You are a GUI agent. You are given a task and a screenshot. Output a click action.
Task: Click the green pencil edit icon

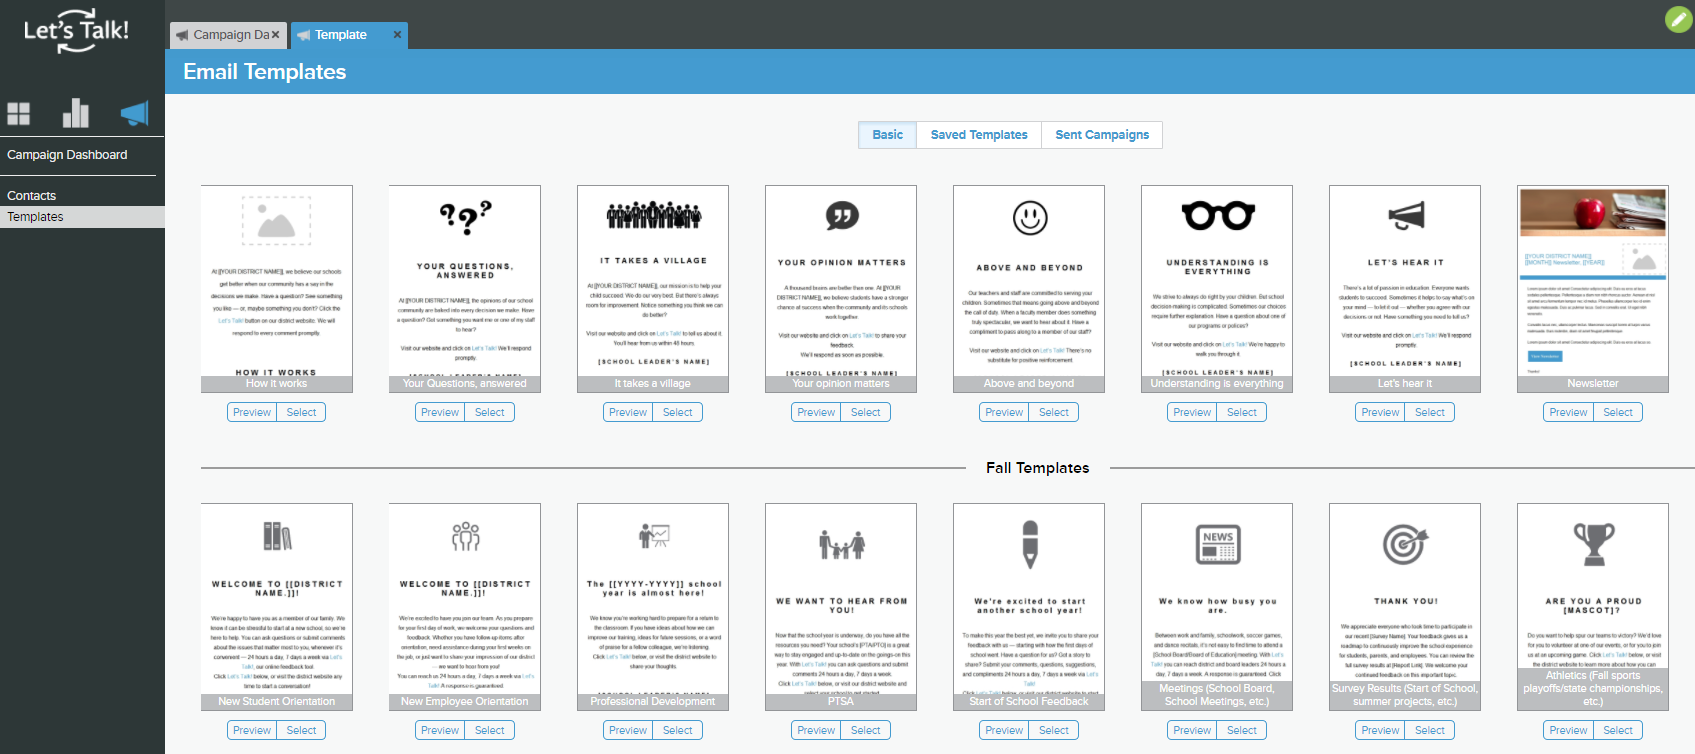pos(1677,19)
